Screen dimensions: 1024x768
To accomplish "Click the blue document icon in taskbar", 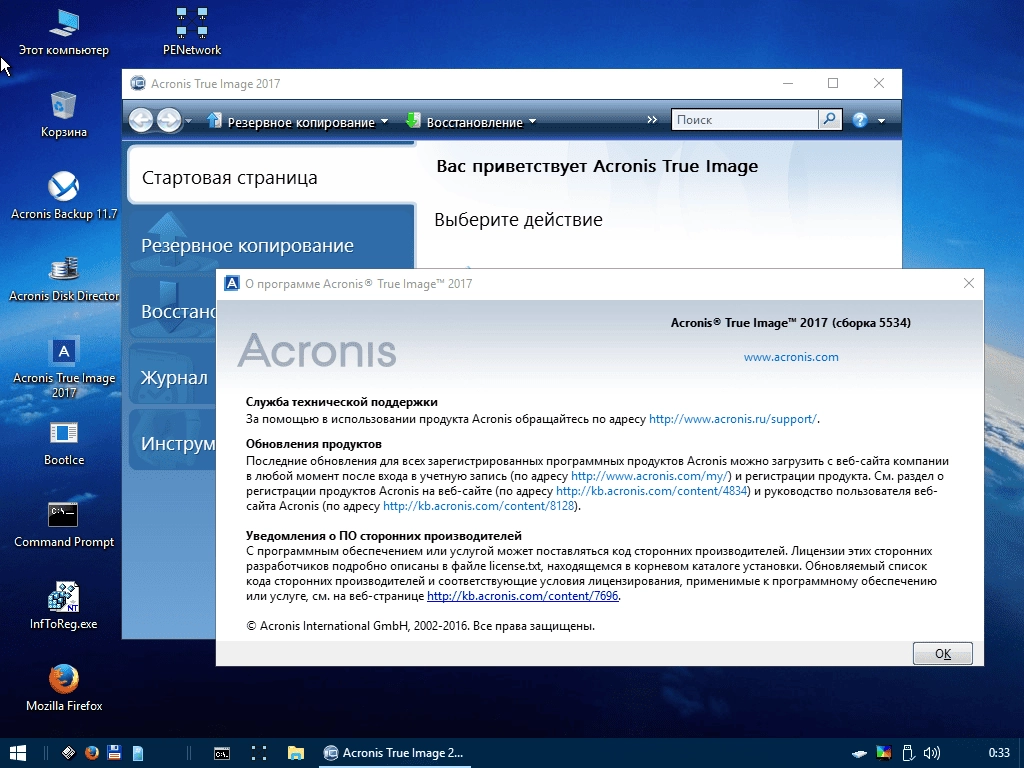I will 138,753.
